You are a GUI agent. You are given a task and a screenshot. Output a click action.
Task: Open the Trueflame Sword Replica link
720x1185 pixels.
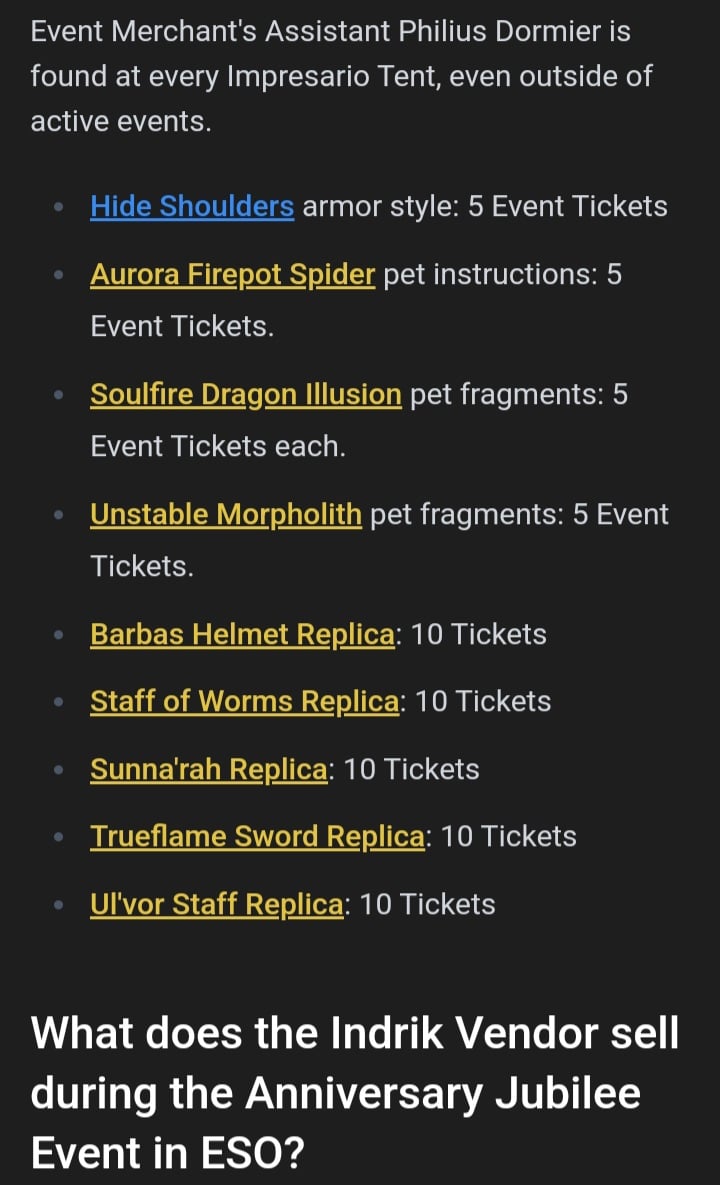(257, 837)
